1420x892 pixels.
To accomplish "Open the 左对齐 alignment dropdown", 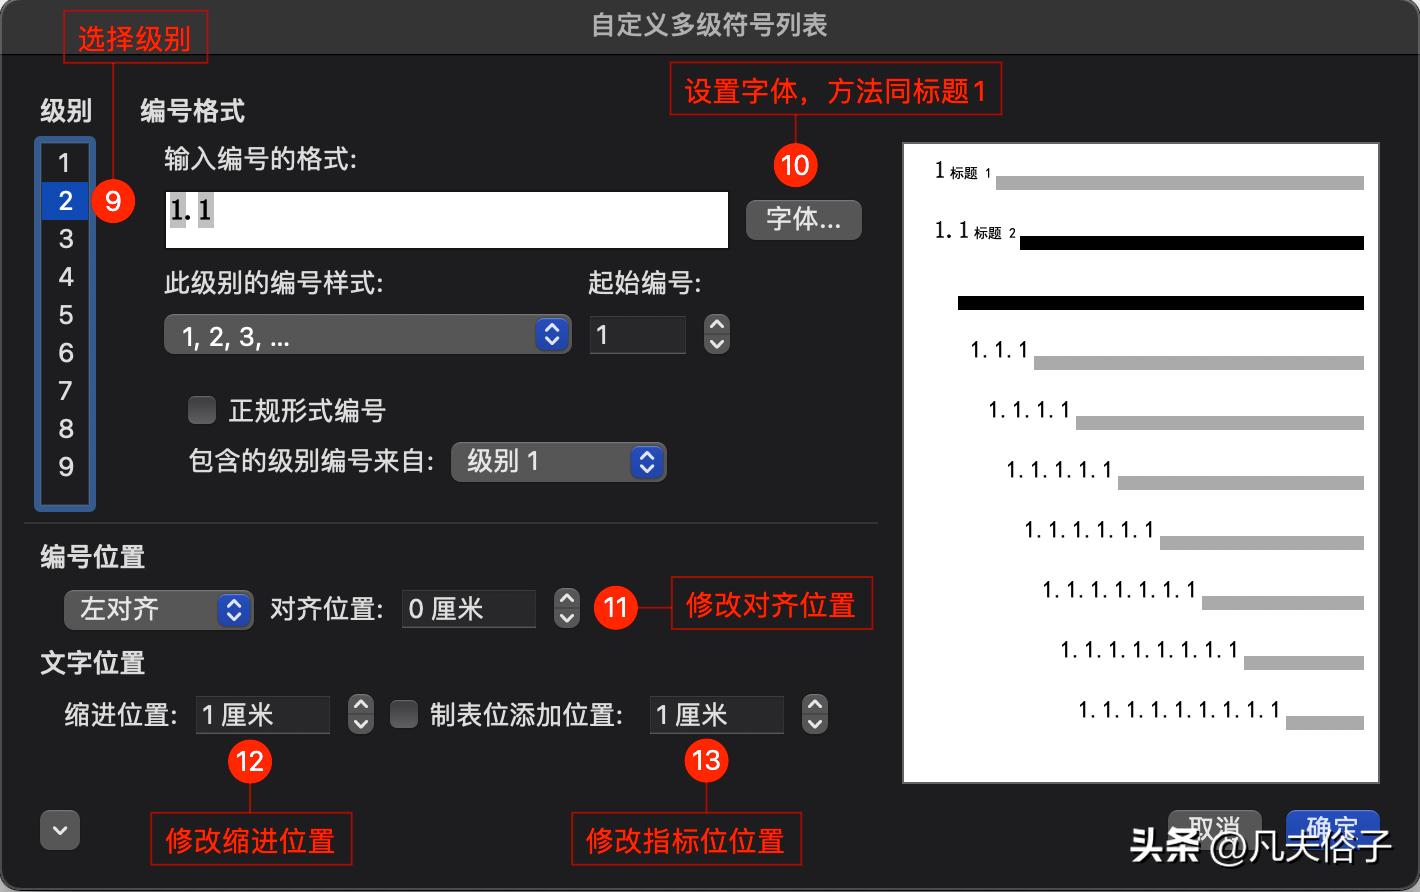I will tap(158, 609).
